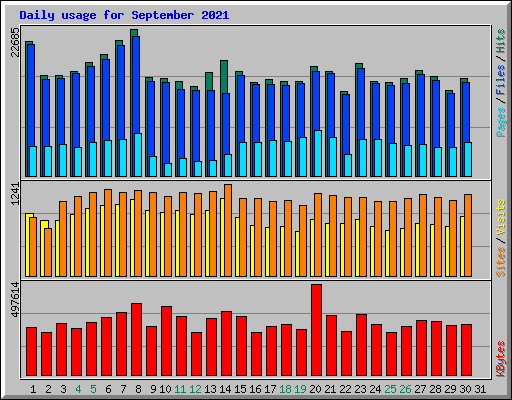Viewport: 512px width, 400px height.
Task: Select day 20 on the x-axis
Action: 315,389
